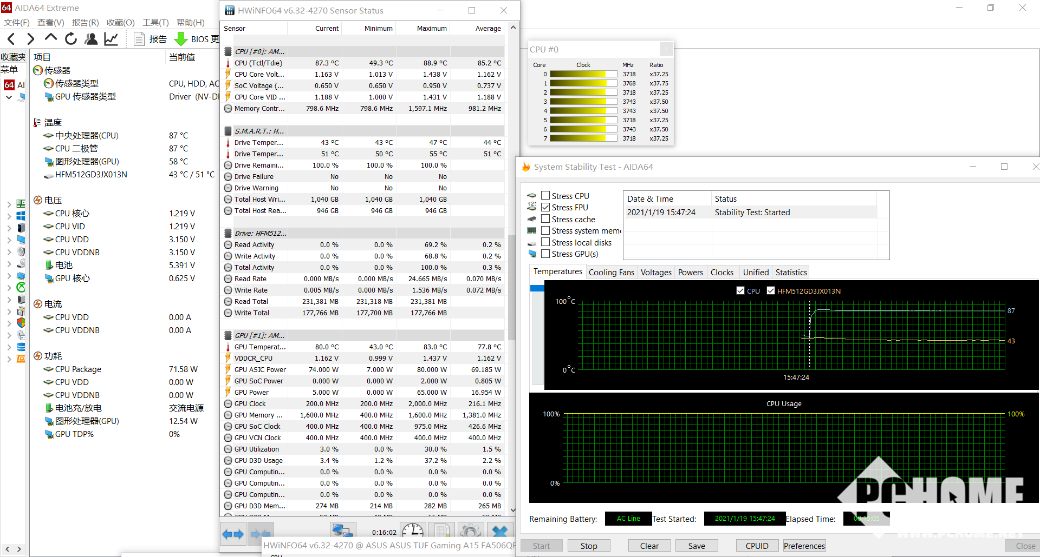Viewport: 1040px width, 557px height.
Task: Uncheck the Stress FPU checkbox
Action: point(545,208)
